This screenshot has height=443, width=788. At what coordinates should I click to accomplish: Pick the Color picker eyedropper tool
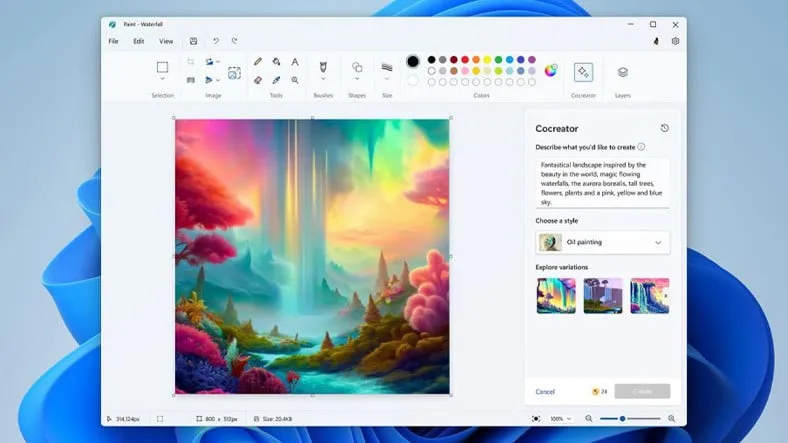point(276,80)
